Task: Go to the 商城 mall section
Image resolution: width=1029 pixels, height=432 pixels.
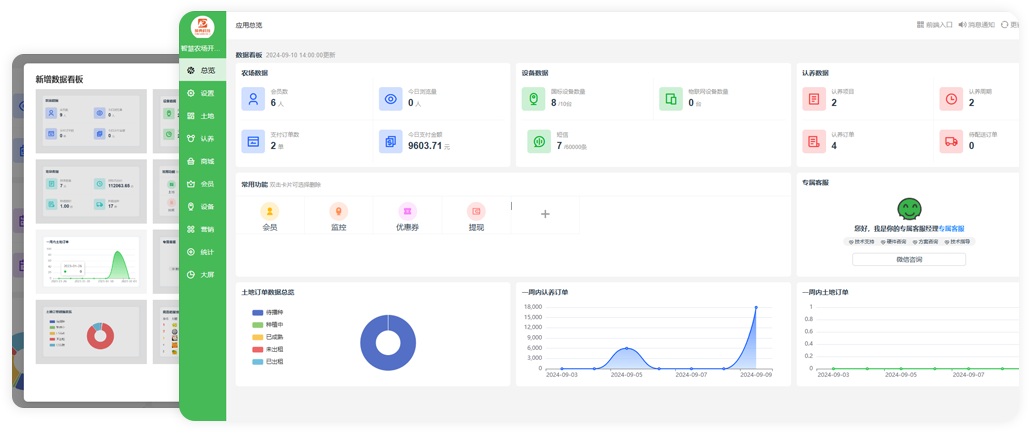Action: click(201, 161)
